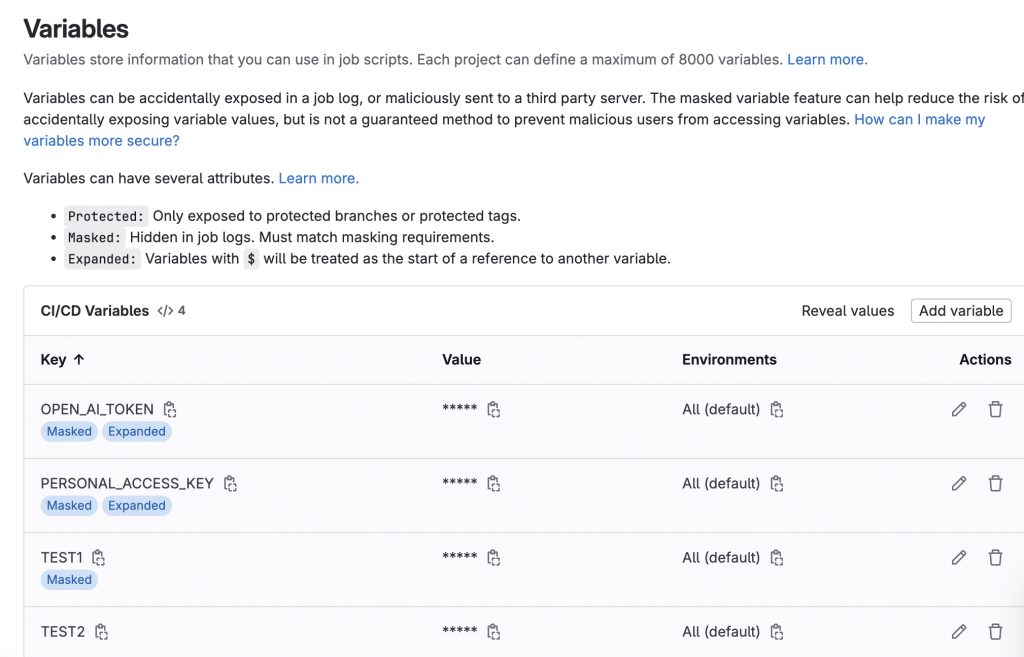Copy the TEST1 variable value
This screenshot has height=657, width=1024.
point(493,557)
